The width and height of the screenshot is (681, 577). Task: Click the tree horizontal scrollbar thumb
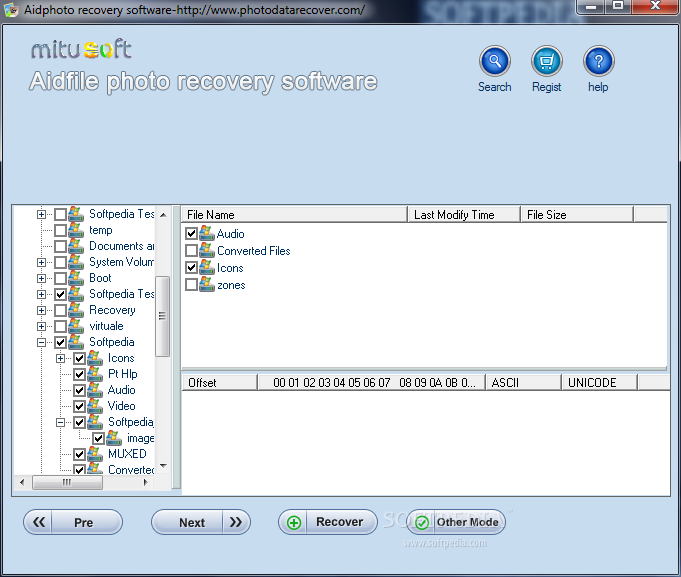coord(67,482)
